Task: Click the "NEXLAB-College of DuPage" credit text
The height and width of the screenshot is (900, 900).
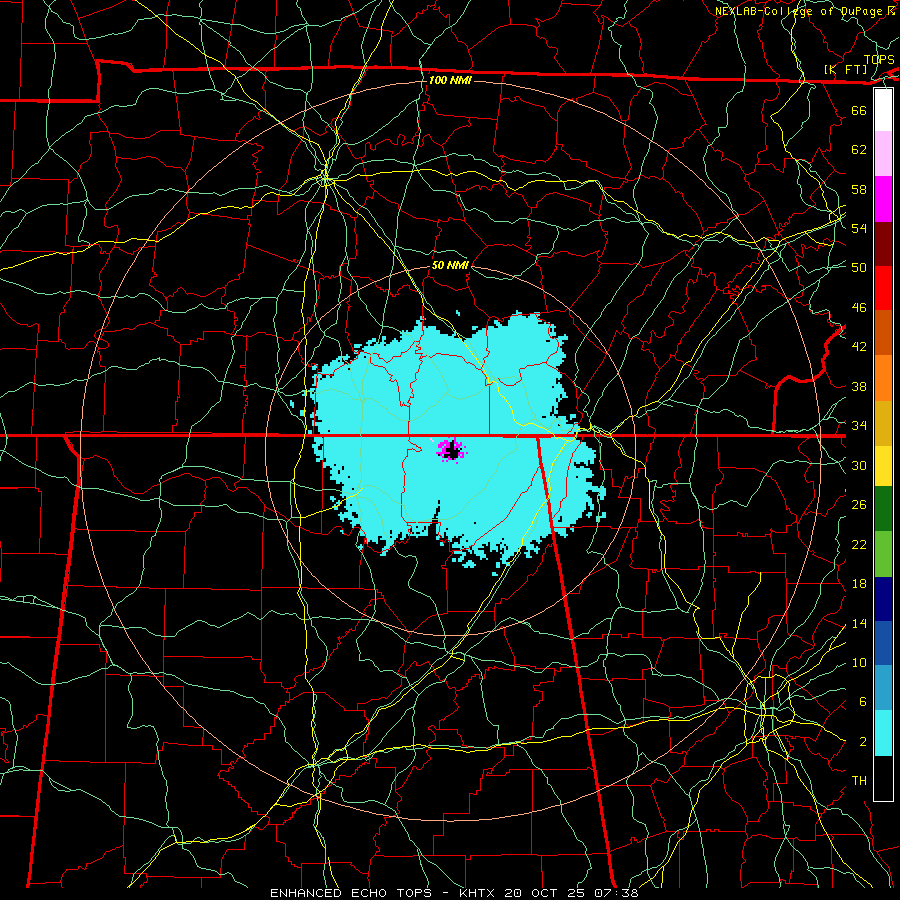Action: (x=800, y=11)
